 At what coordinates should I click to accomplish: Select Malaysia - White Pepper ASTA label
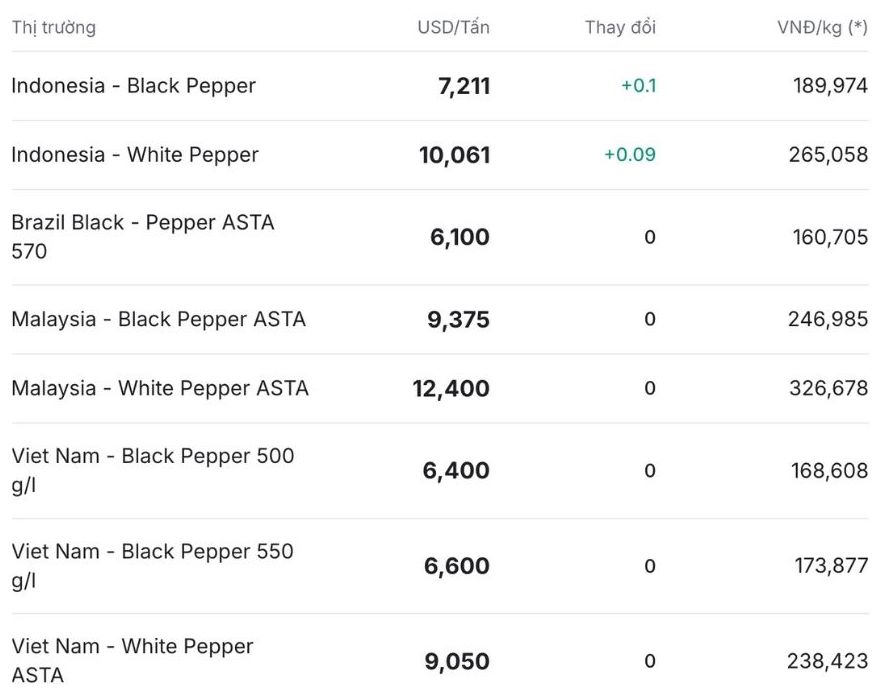[160, 388]
